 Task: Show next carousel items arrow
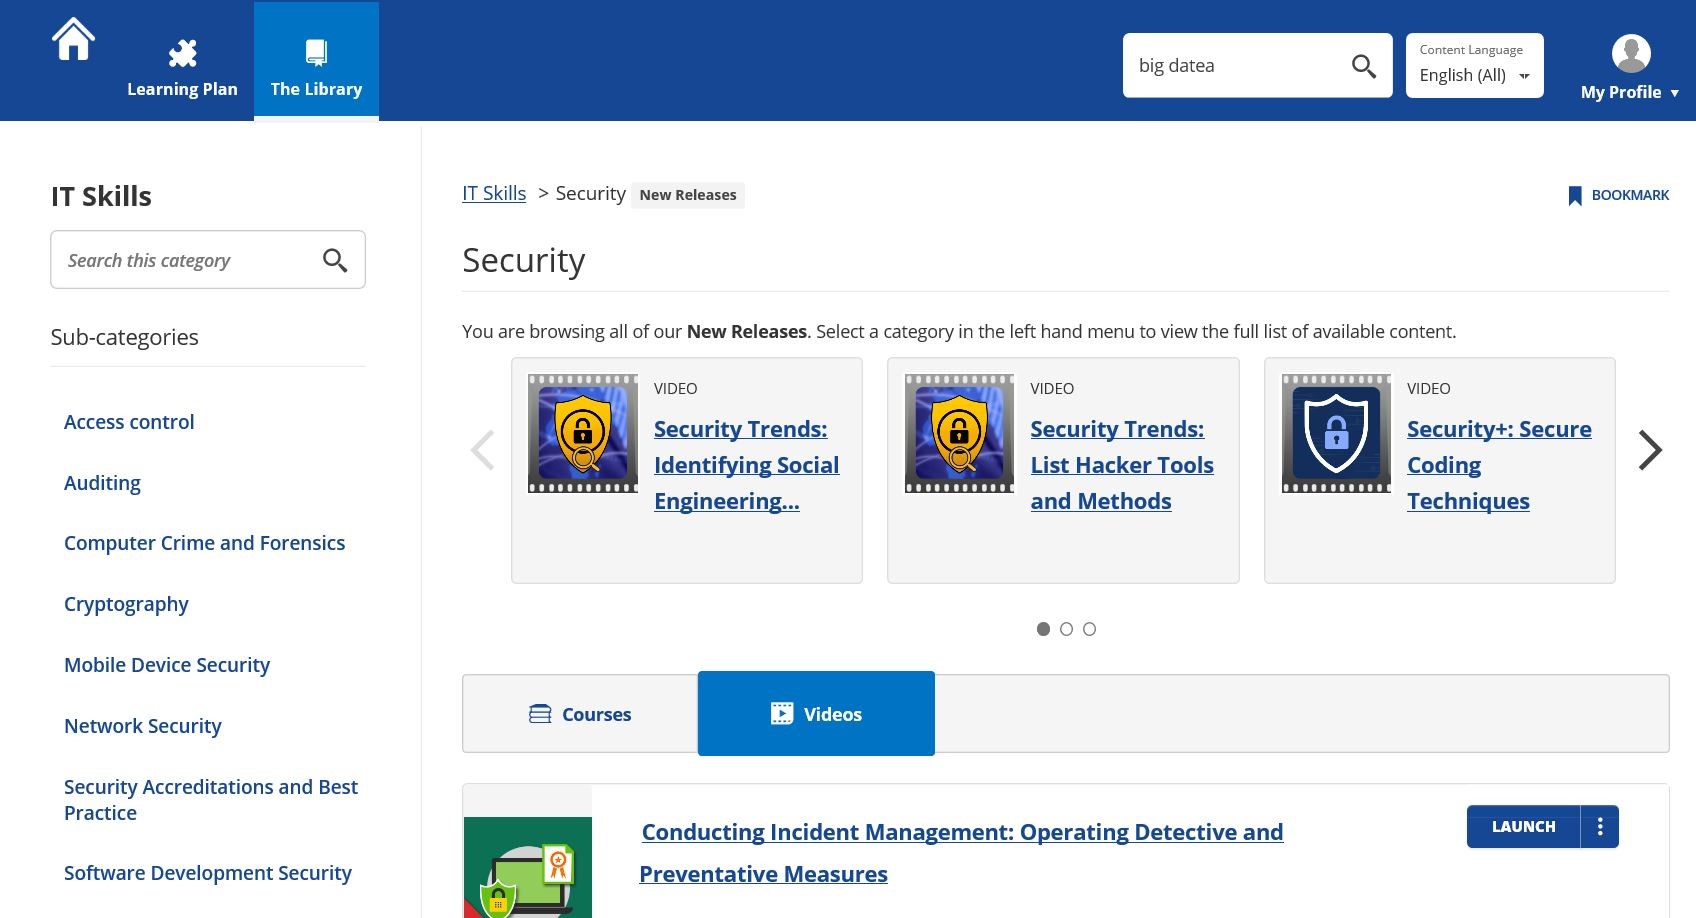coord(1649,450)
